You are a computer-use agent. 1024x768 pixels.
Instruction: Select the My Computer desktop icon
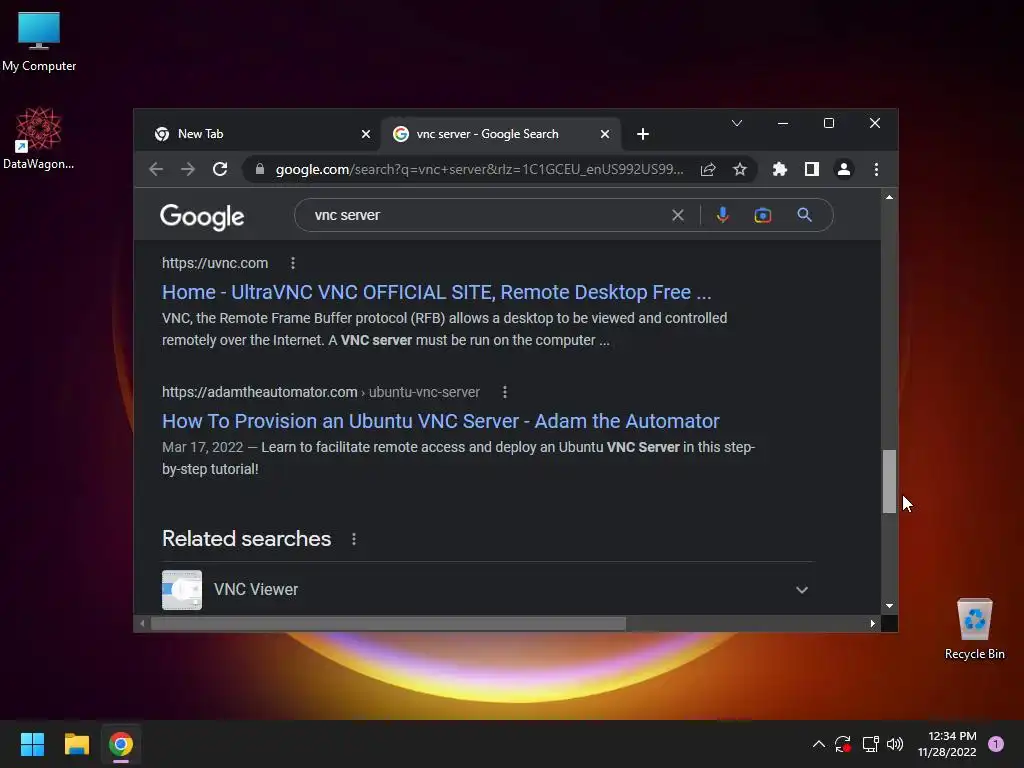coord(39,42)
